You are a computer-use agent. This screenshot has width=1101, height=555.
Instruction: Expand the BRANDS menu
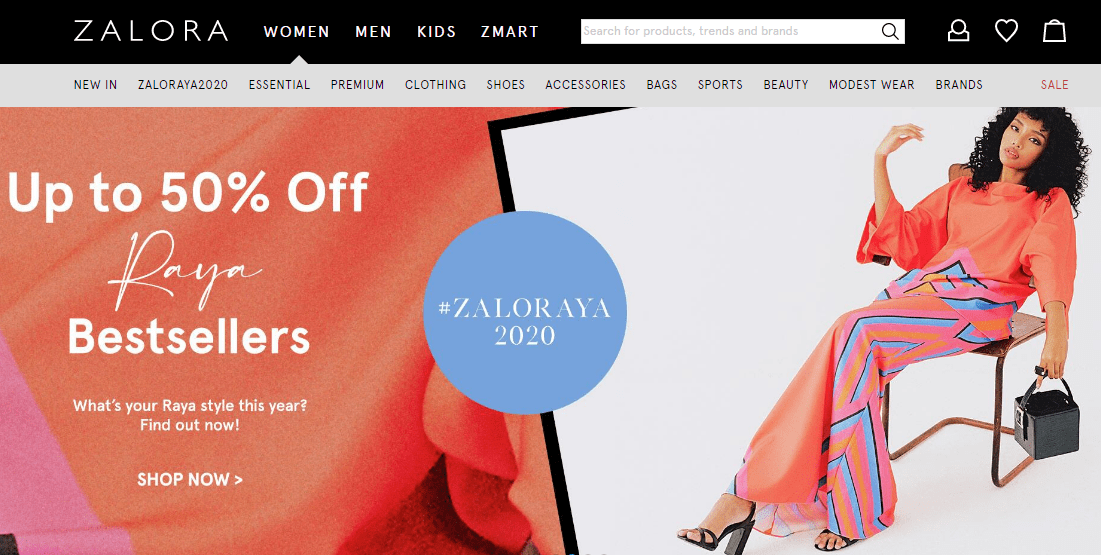(959, 85)
